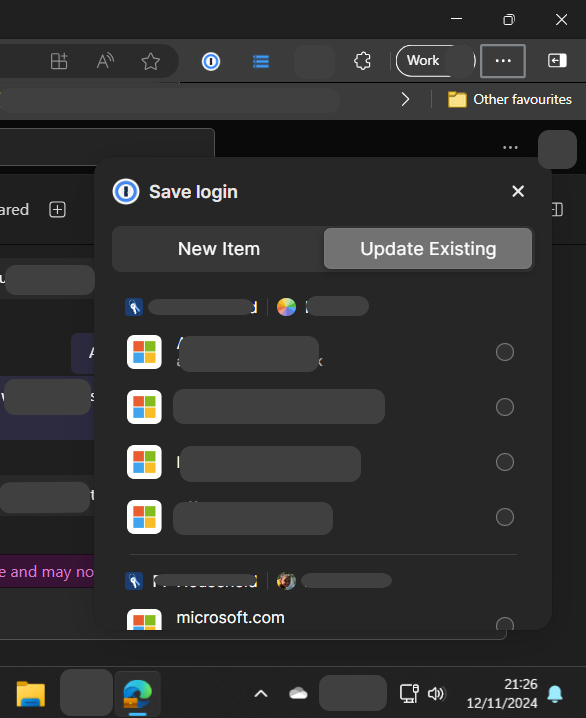Open the apps grid-plus icon in address bar
This screenshot has width=586, height=718.
tap(59, 61)
